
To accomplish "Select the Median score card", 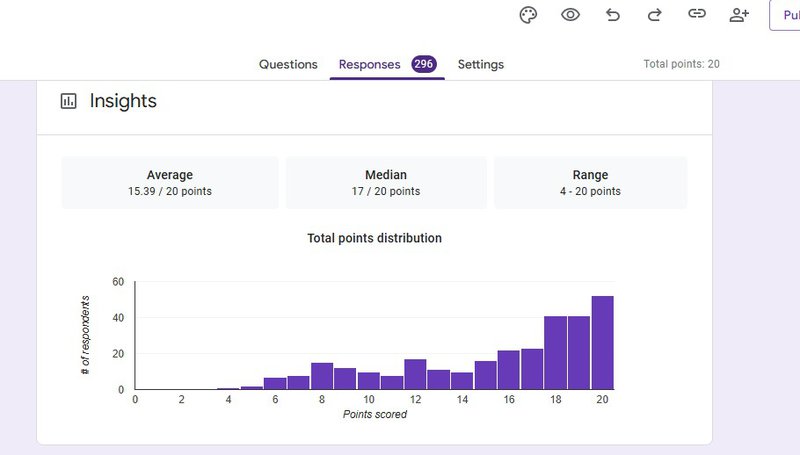I will [x=386, y=182].
